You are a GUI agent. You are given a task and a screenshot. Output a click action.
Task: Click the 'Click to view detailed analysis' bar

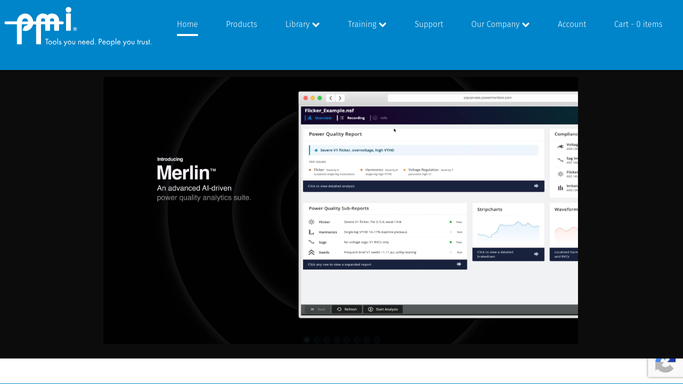pos(423,186)
